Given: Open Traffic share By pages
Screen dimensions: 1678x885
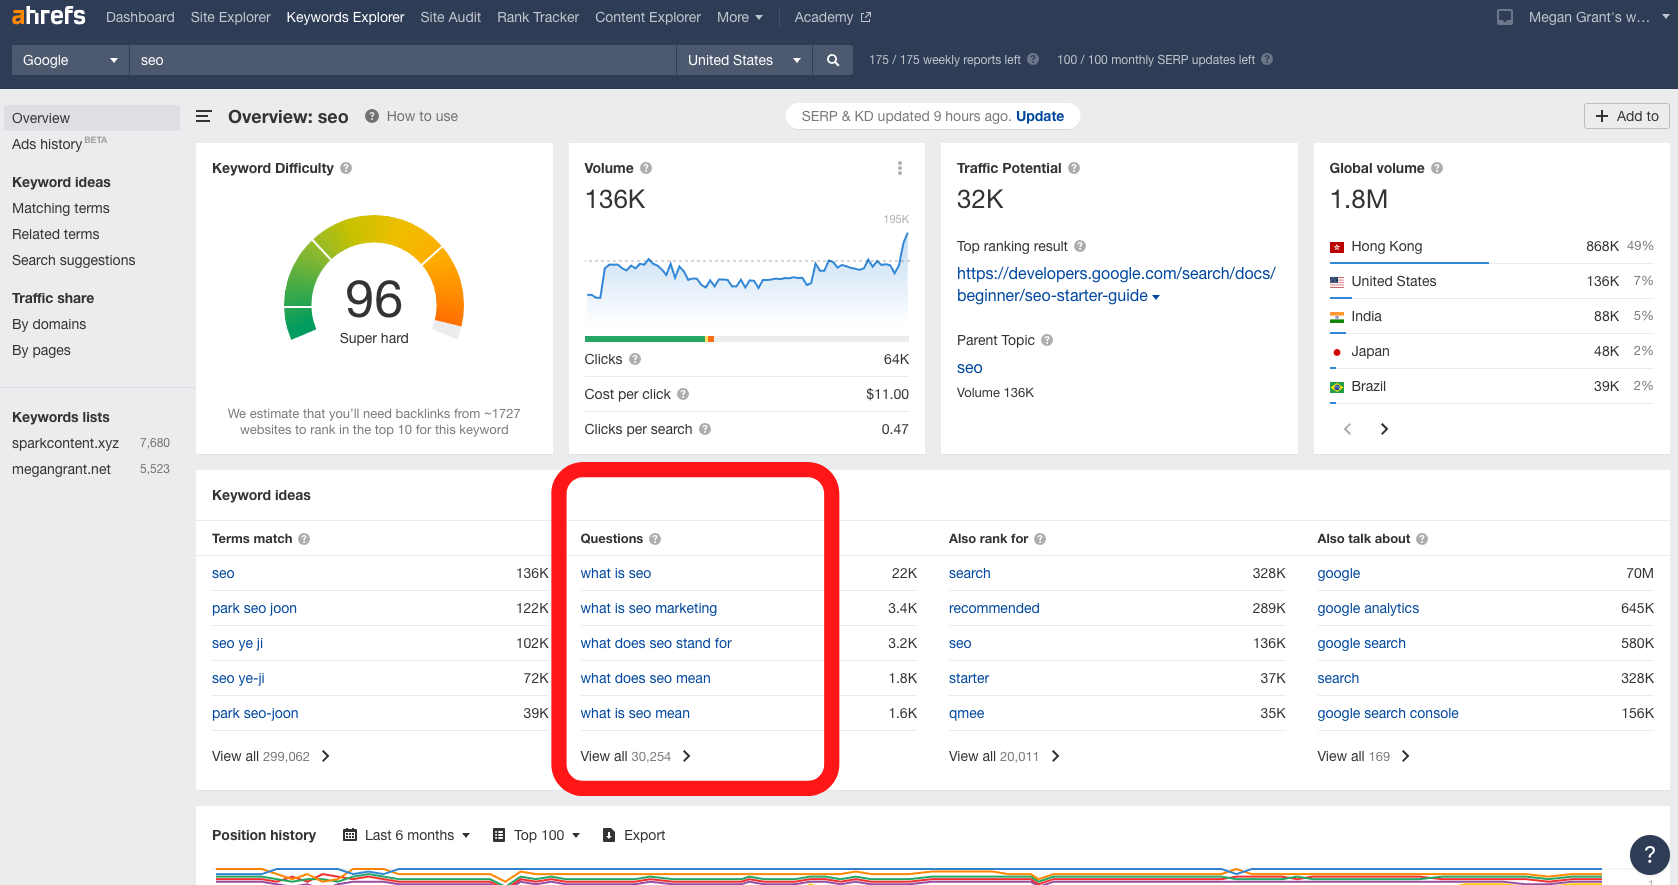Looking at the screenshot, I should [41, 350].
